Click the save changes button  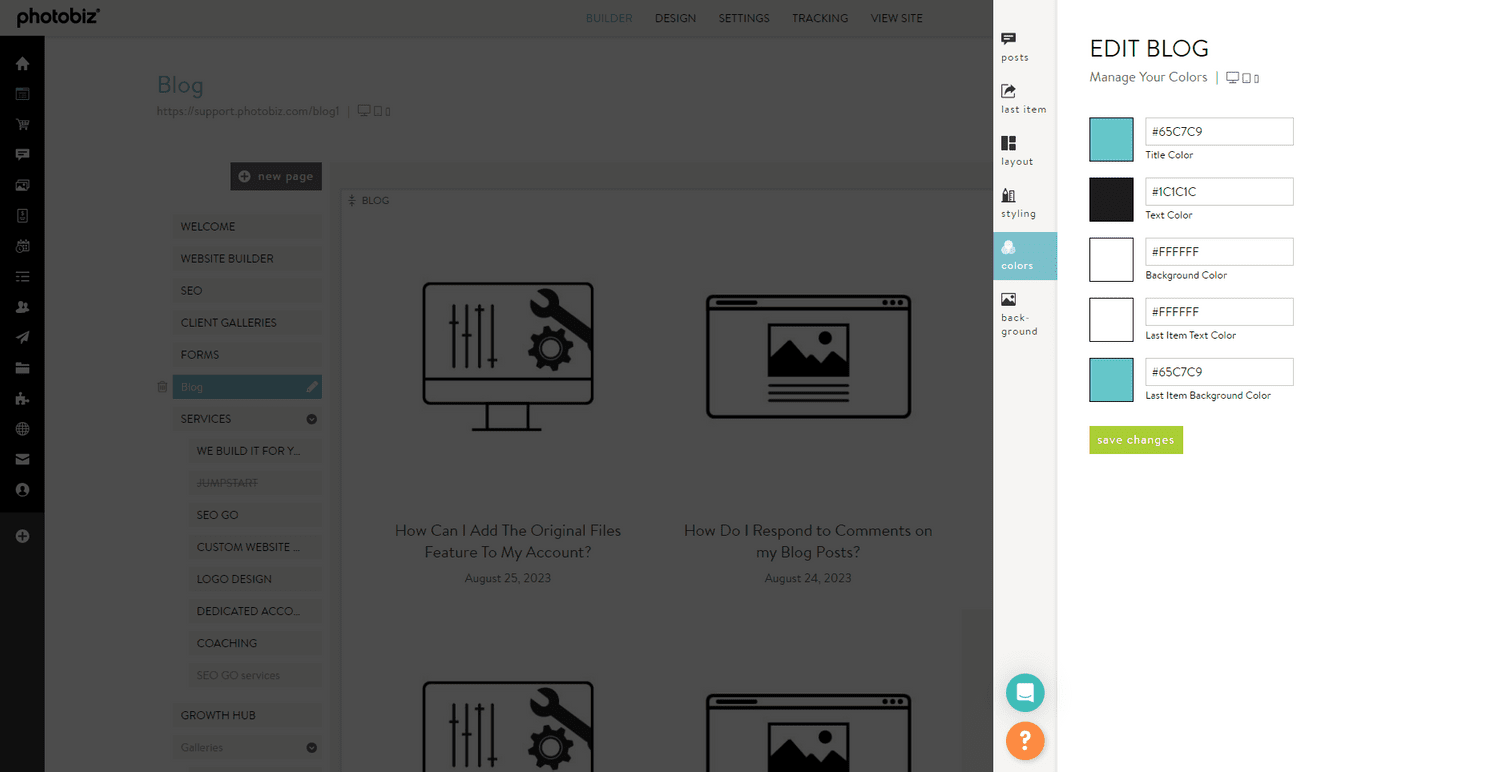coord(1136,440)
